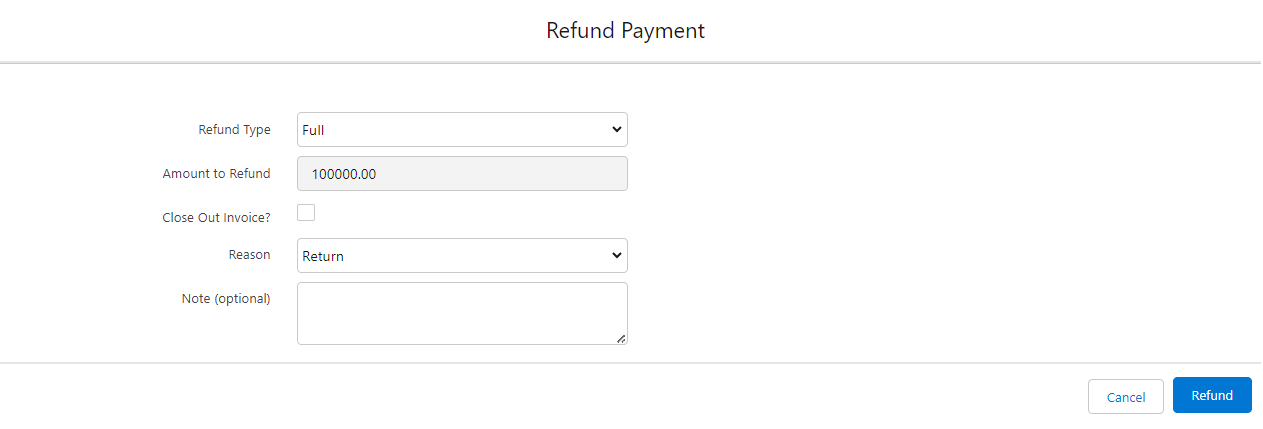Screen dimensions: 1263x429
Task: Select the Amount to Refund field
Action: (x=462, y=174)
